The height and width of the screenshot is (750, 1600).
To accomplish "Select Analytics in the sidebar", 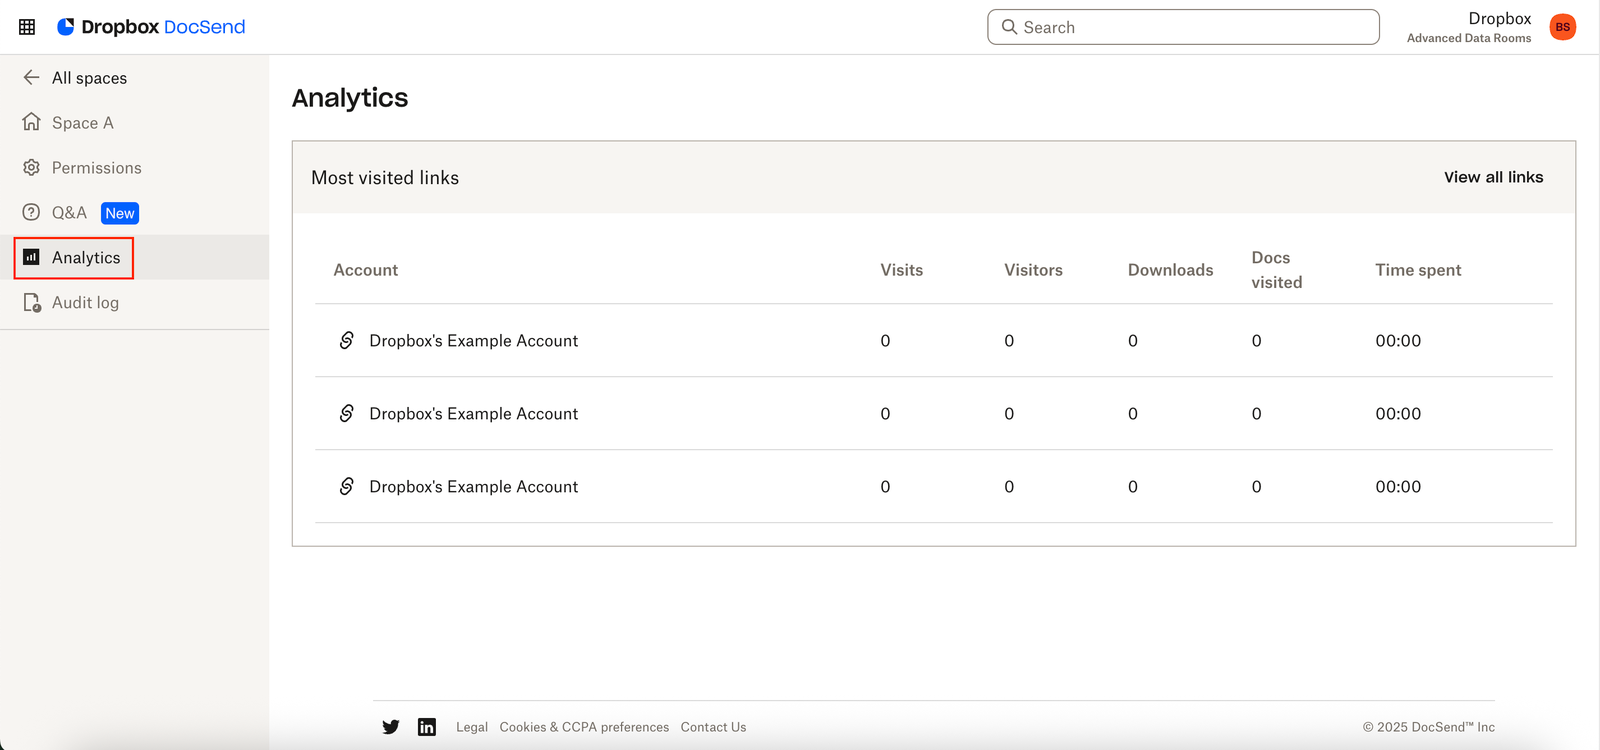I will (86, 258).
